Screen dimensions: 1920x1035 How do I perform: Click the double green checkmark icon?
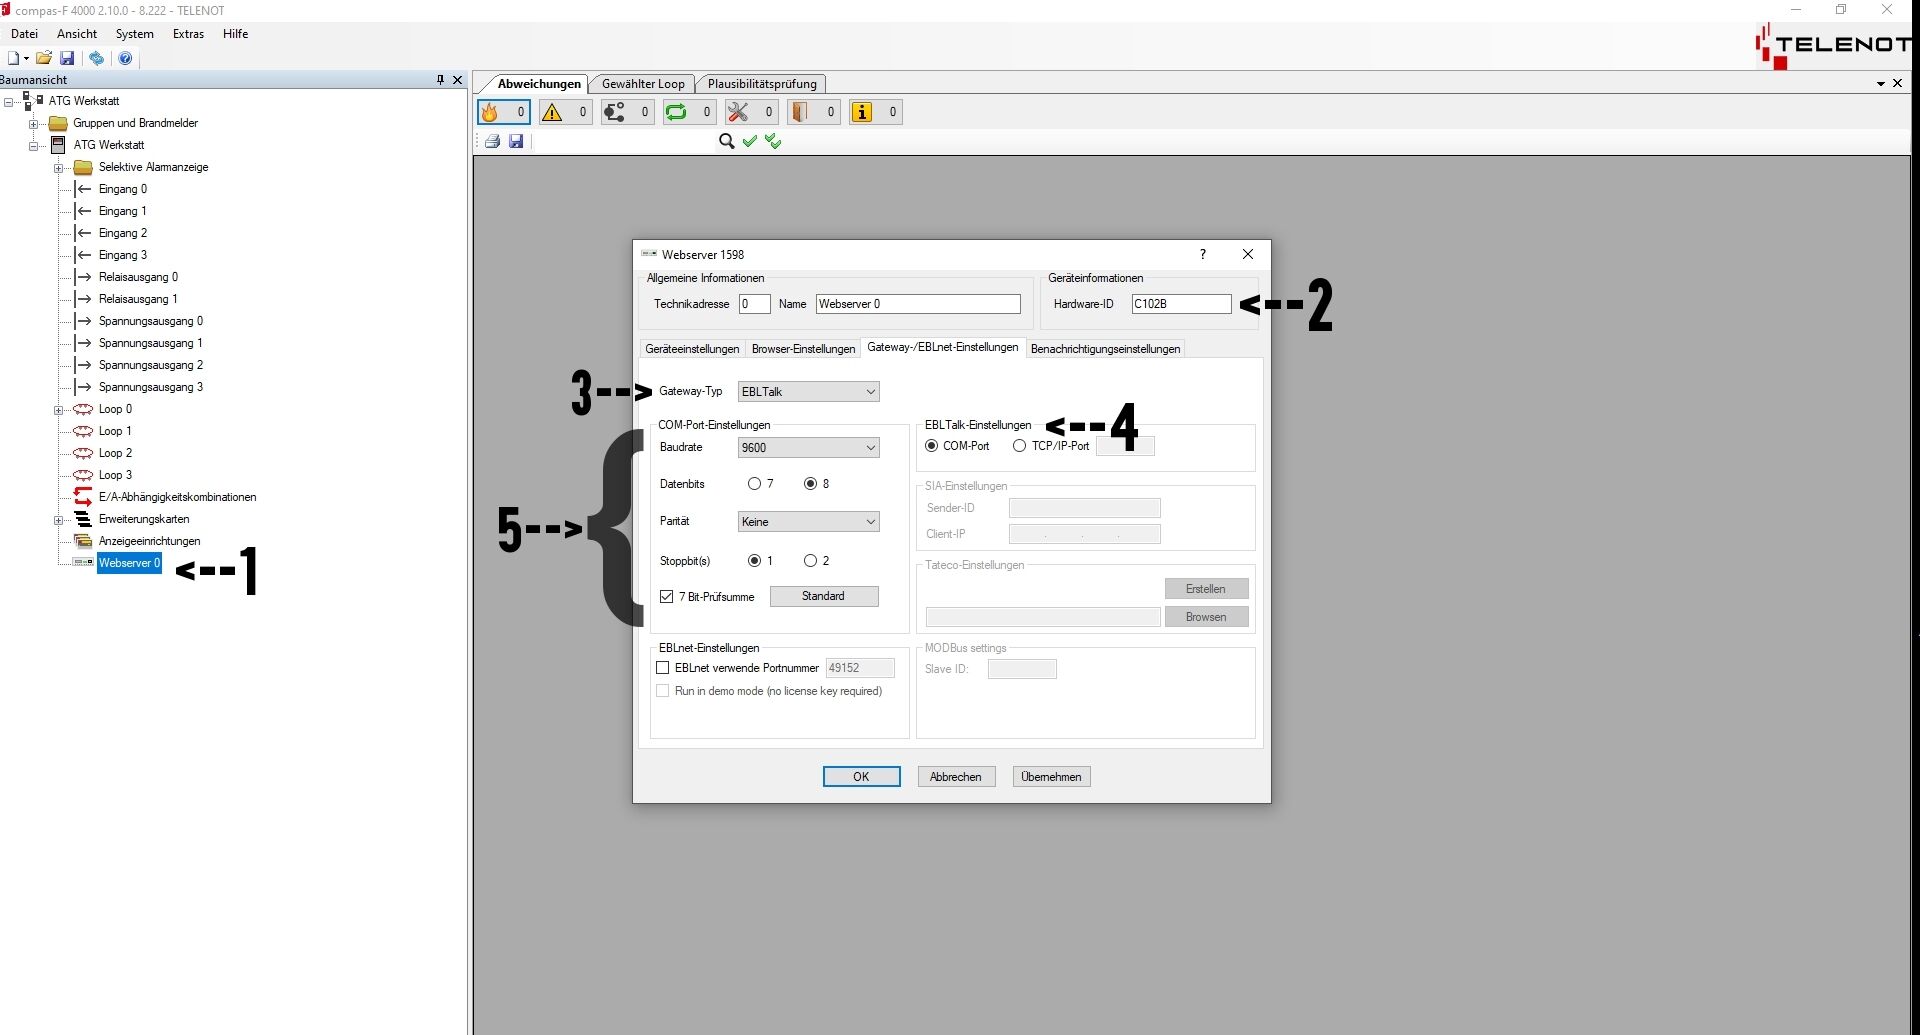[773, 141]
